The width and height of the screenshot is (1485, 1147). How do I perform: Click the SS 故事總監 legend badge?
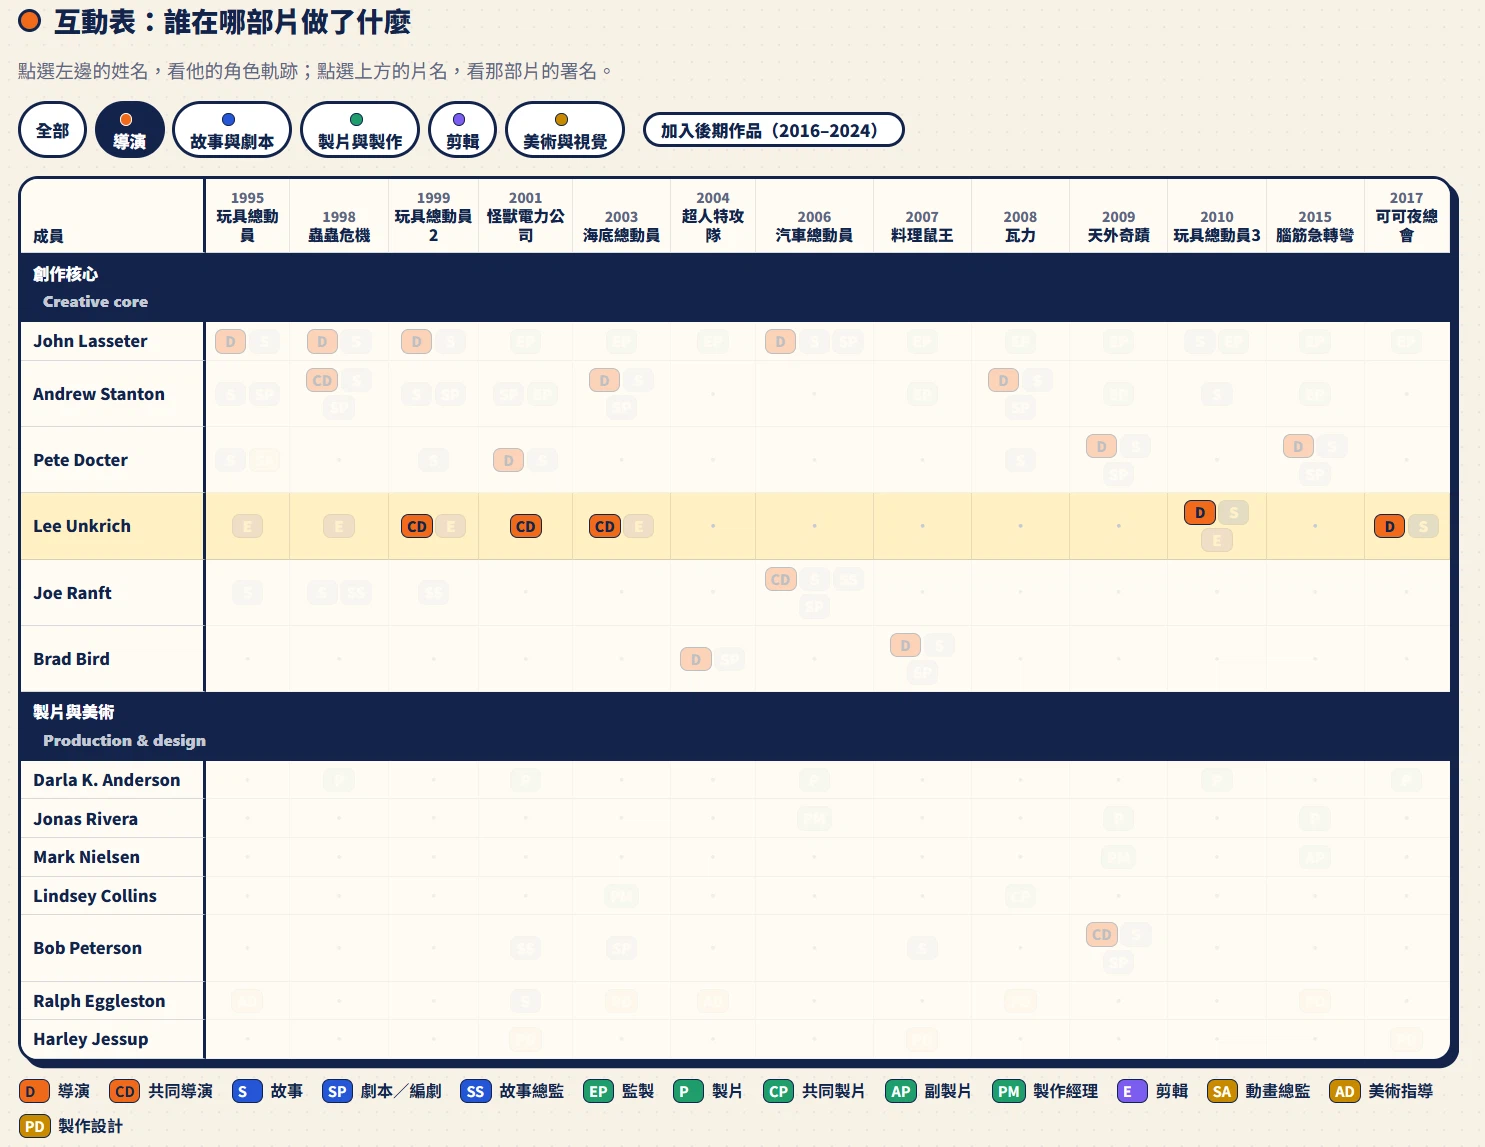(475, 1091)
